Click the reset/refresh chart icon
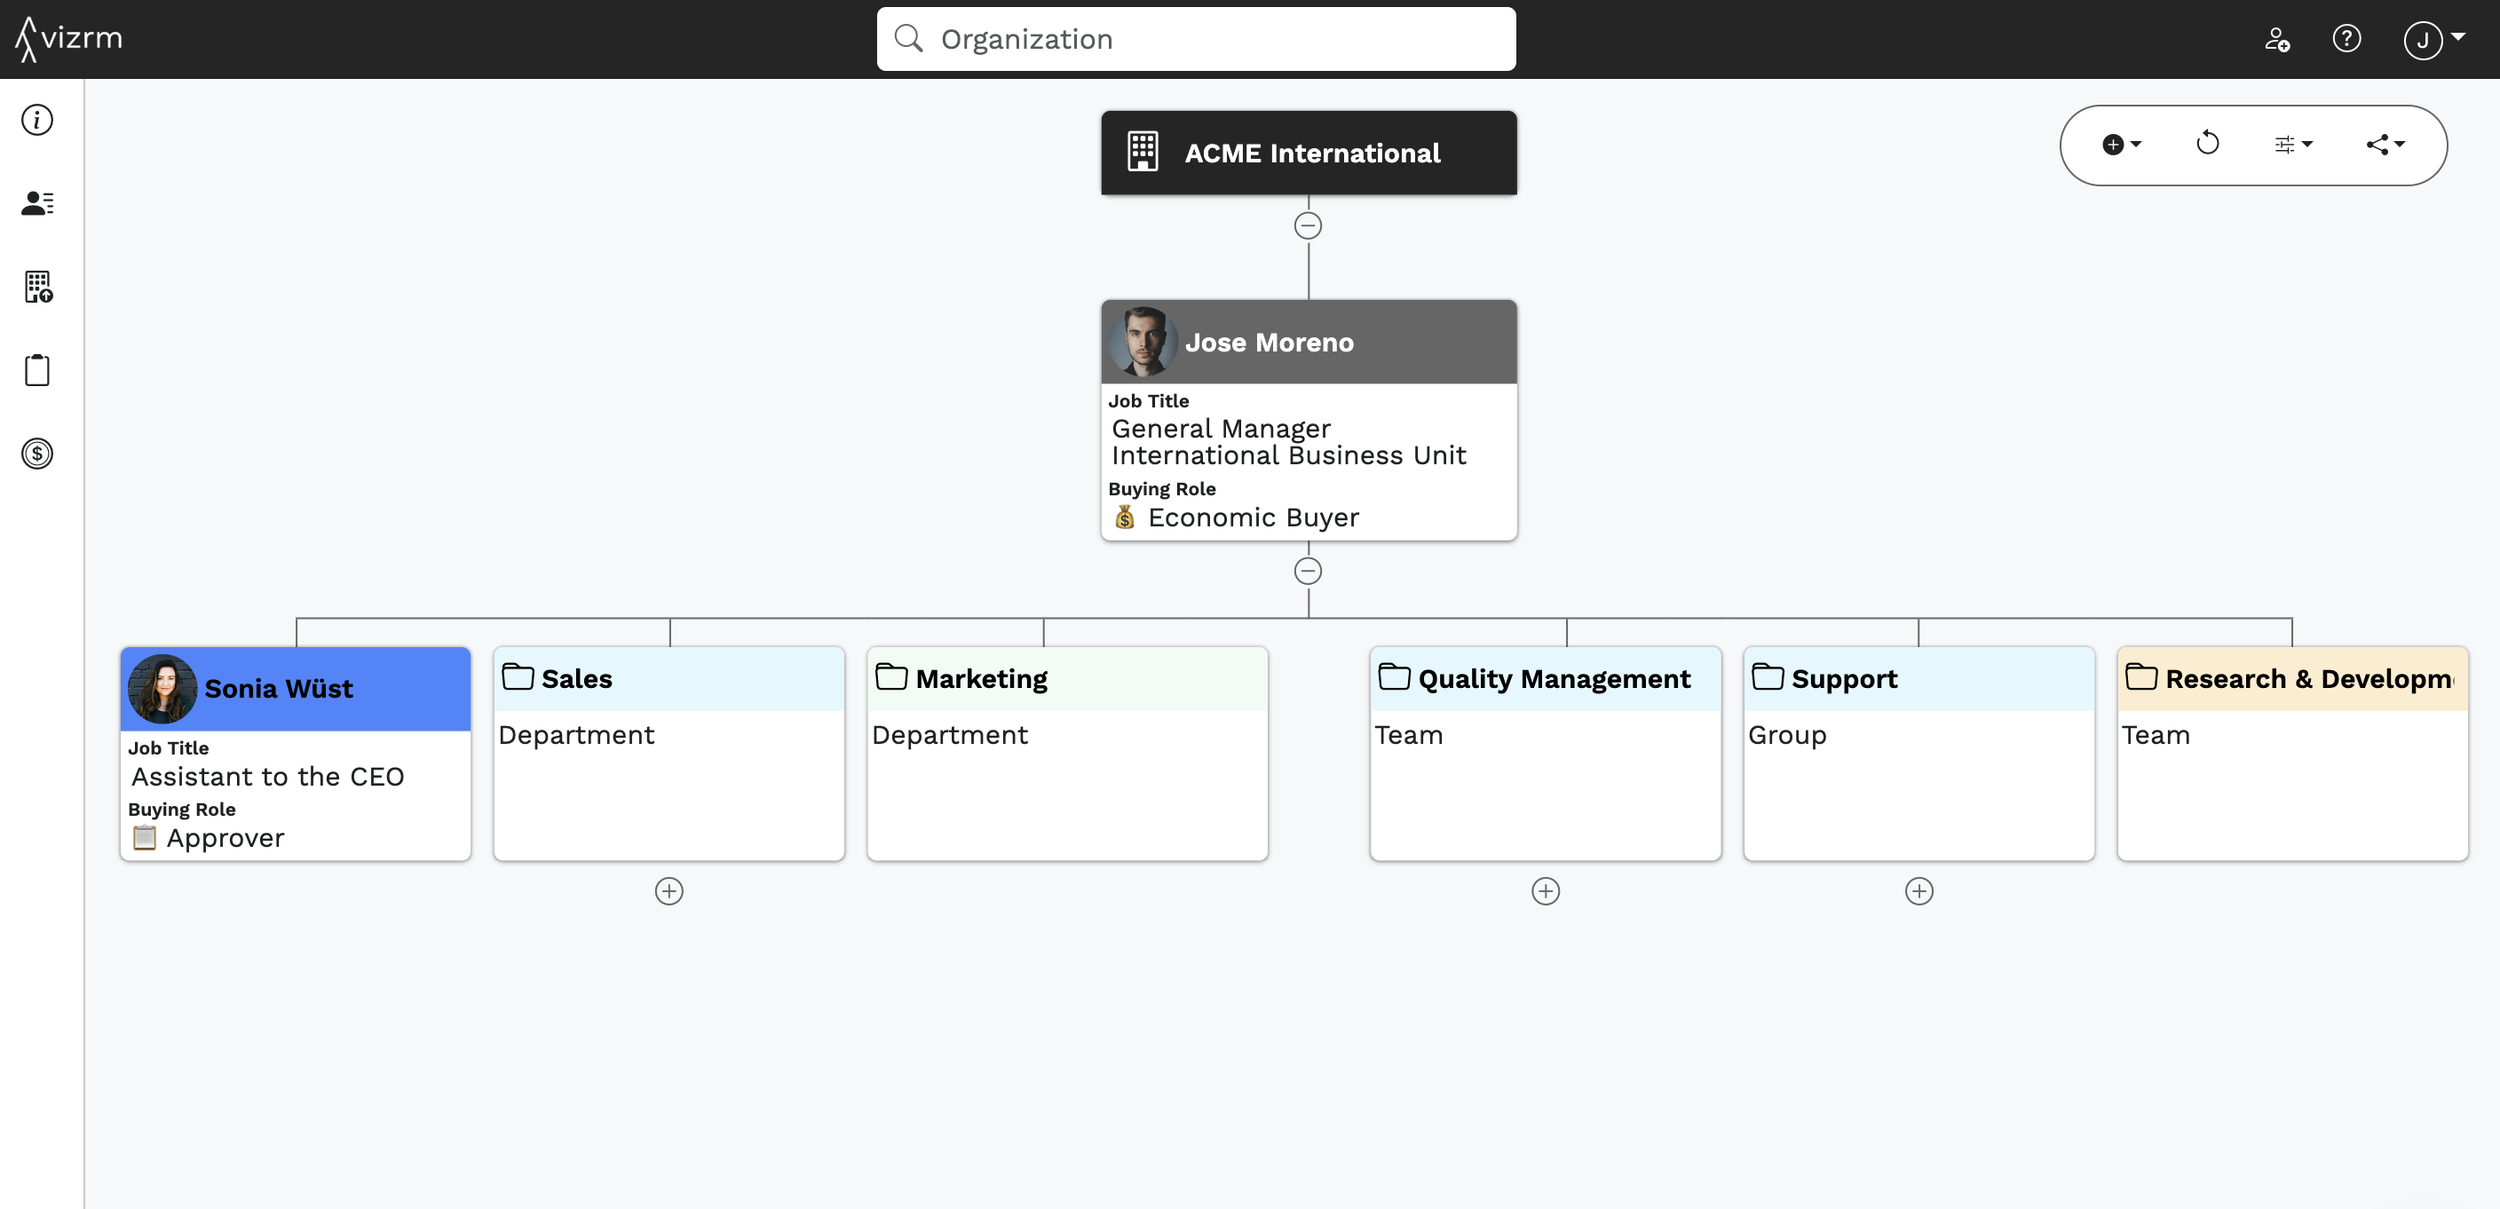 2207,144
